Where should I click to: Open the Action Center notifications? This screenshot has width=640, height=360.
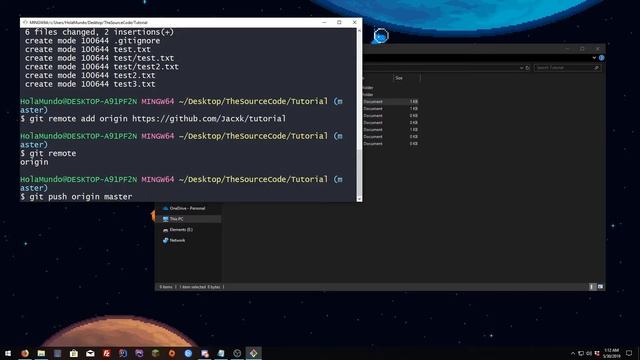click(x=629, y=353)
